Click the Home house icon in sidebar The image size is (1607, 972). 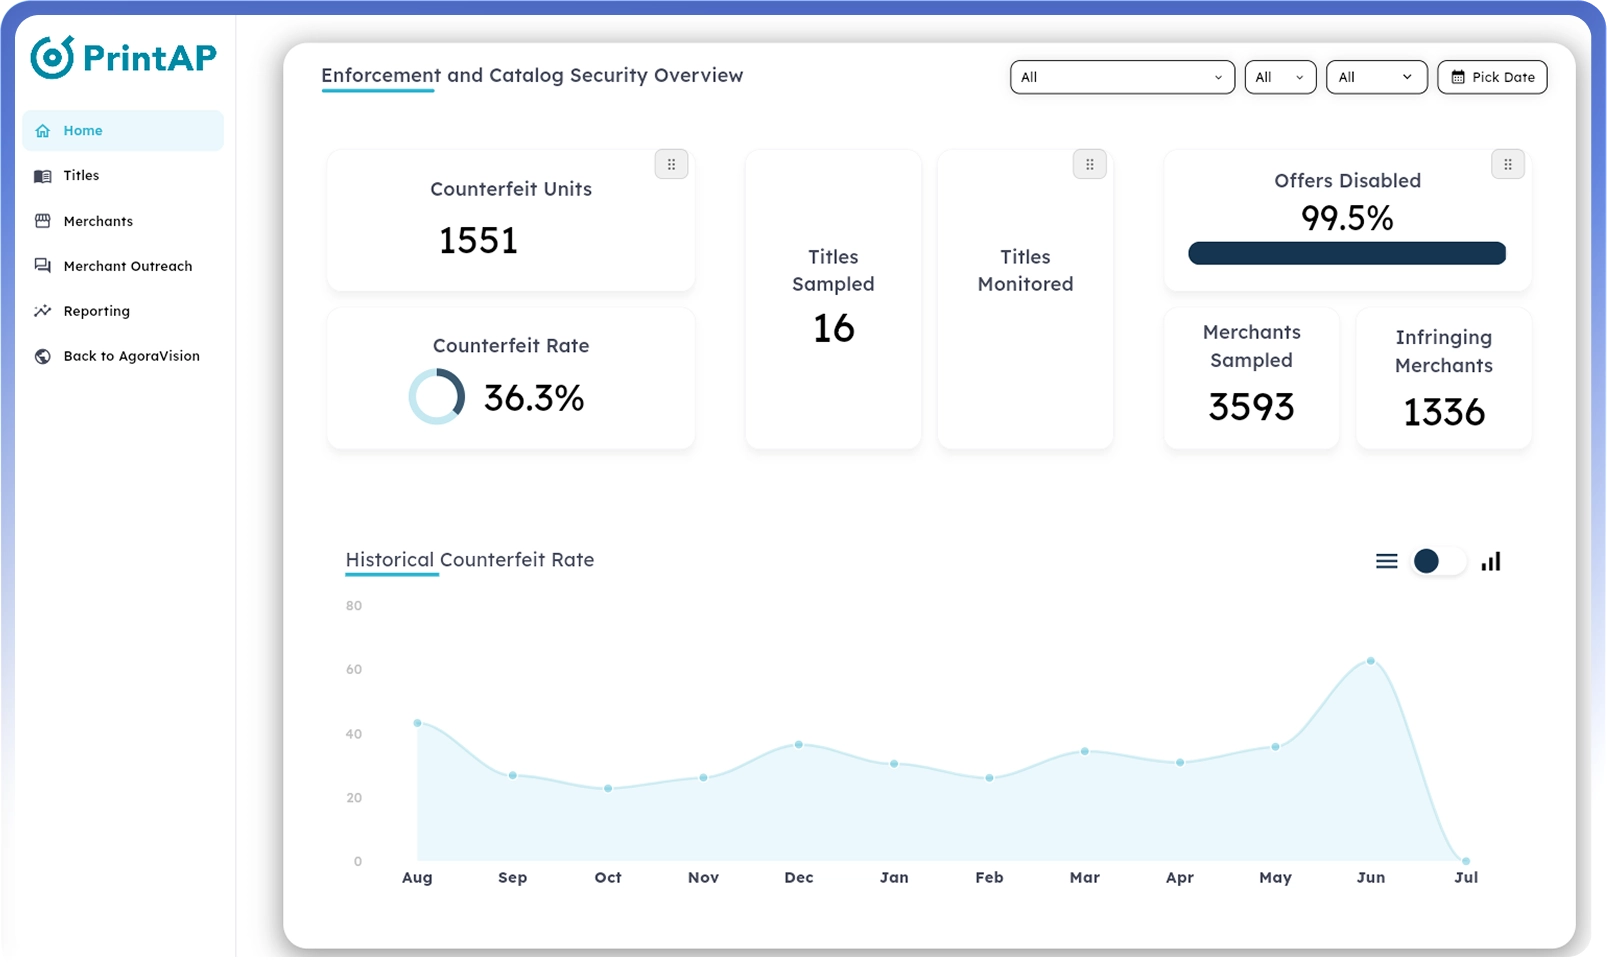[42, 131]
